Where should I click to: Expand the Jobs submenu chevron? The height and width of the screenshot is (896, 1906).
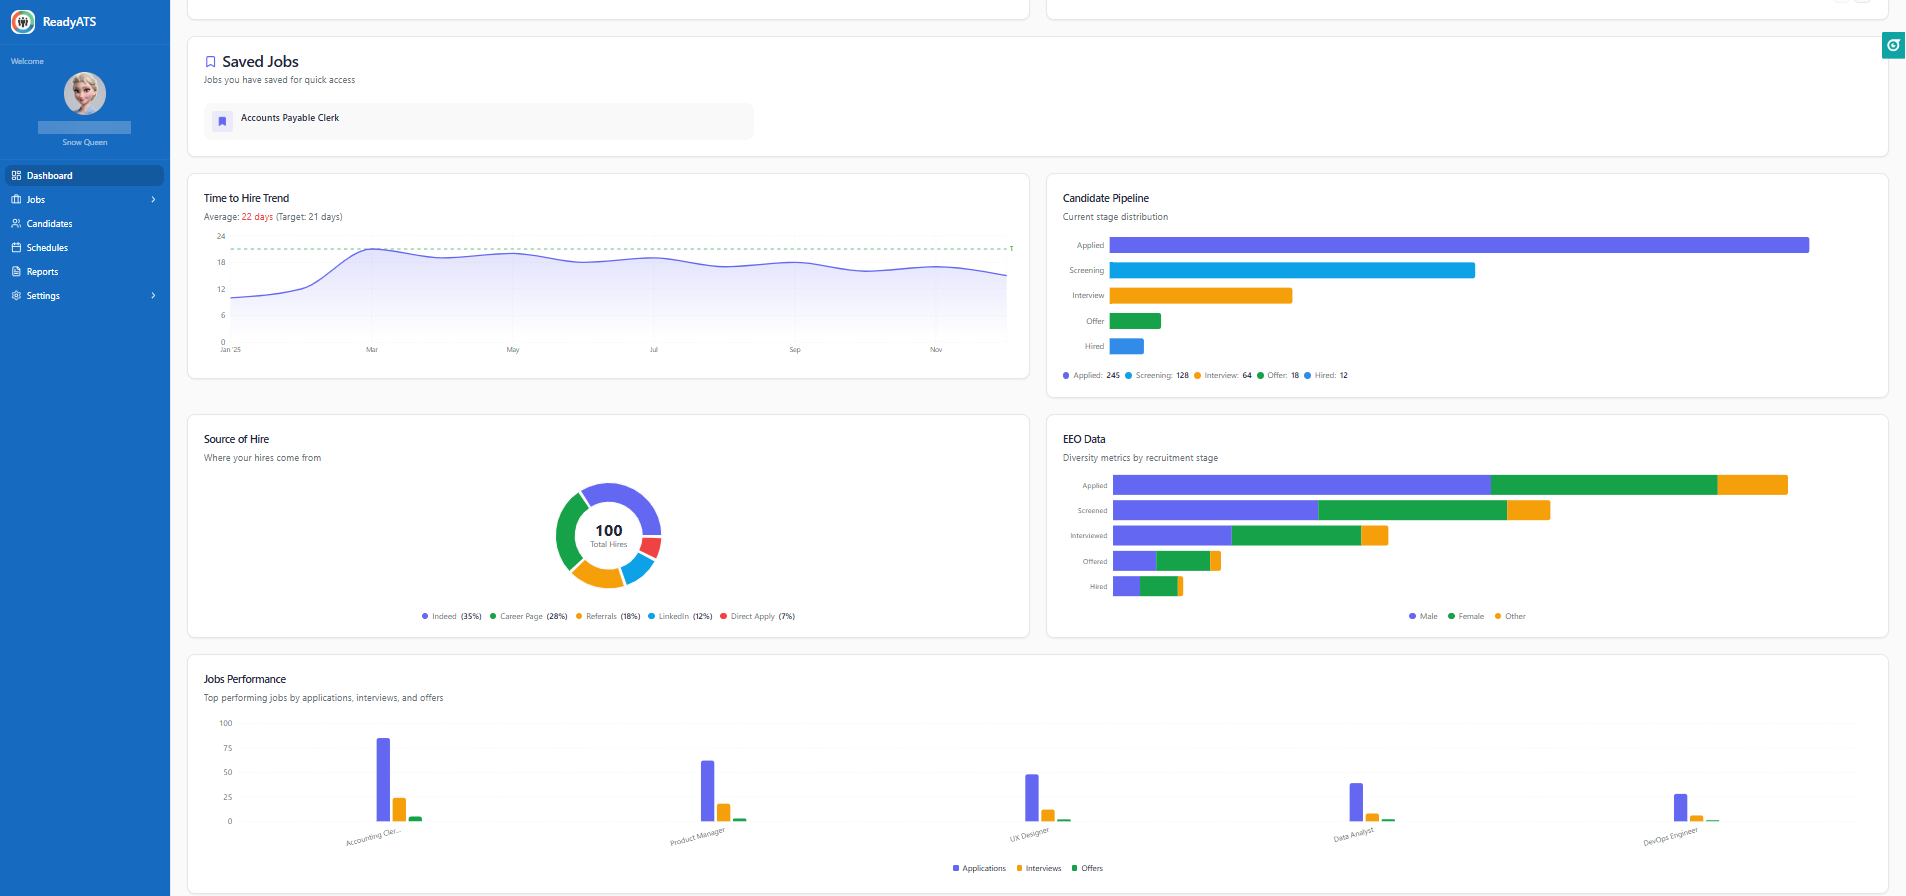pyautogui.click(x=153, y=200)
